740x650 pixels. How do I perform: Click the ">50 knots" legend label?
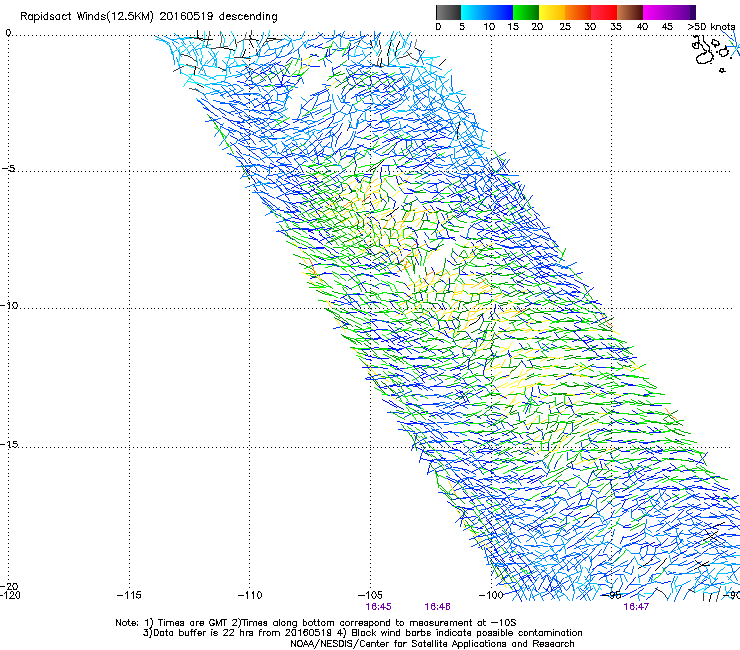coord(711,27)
